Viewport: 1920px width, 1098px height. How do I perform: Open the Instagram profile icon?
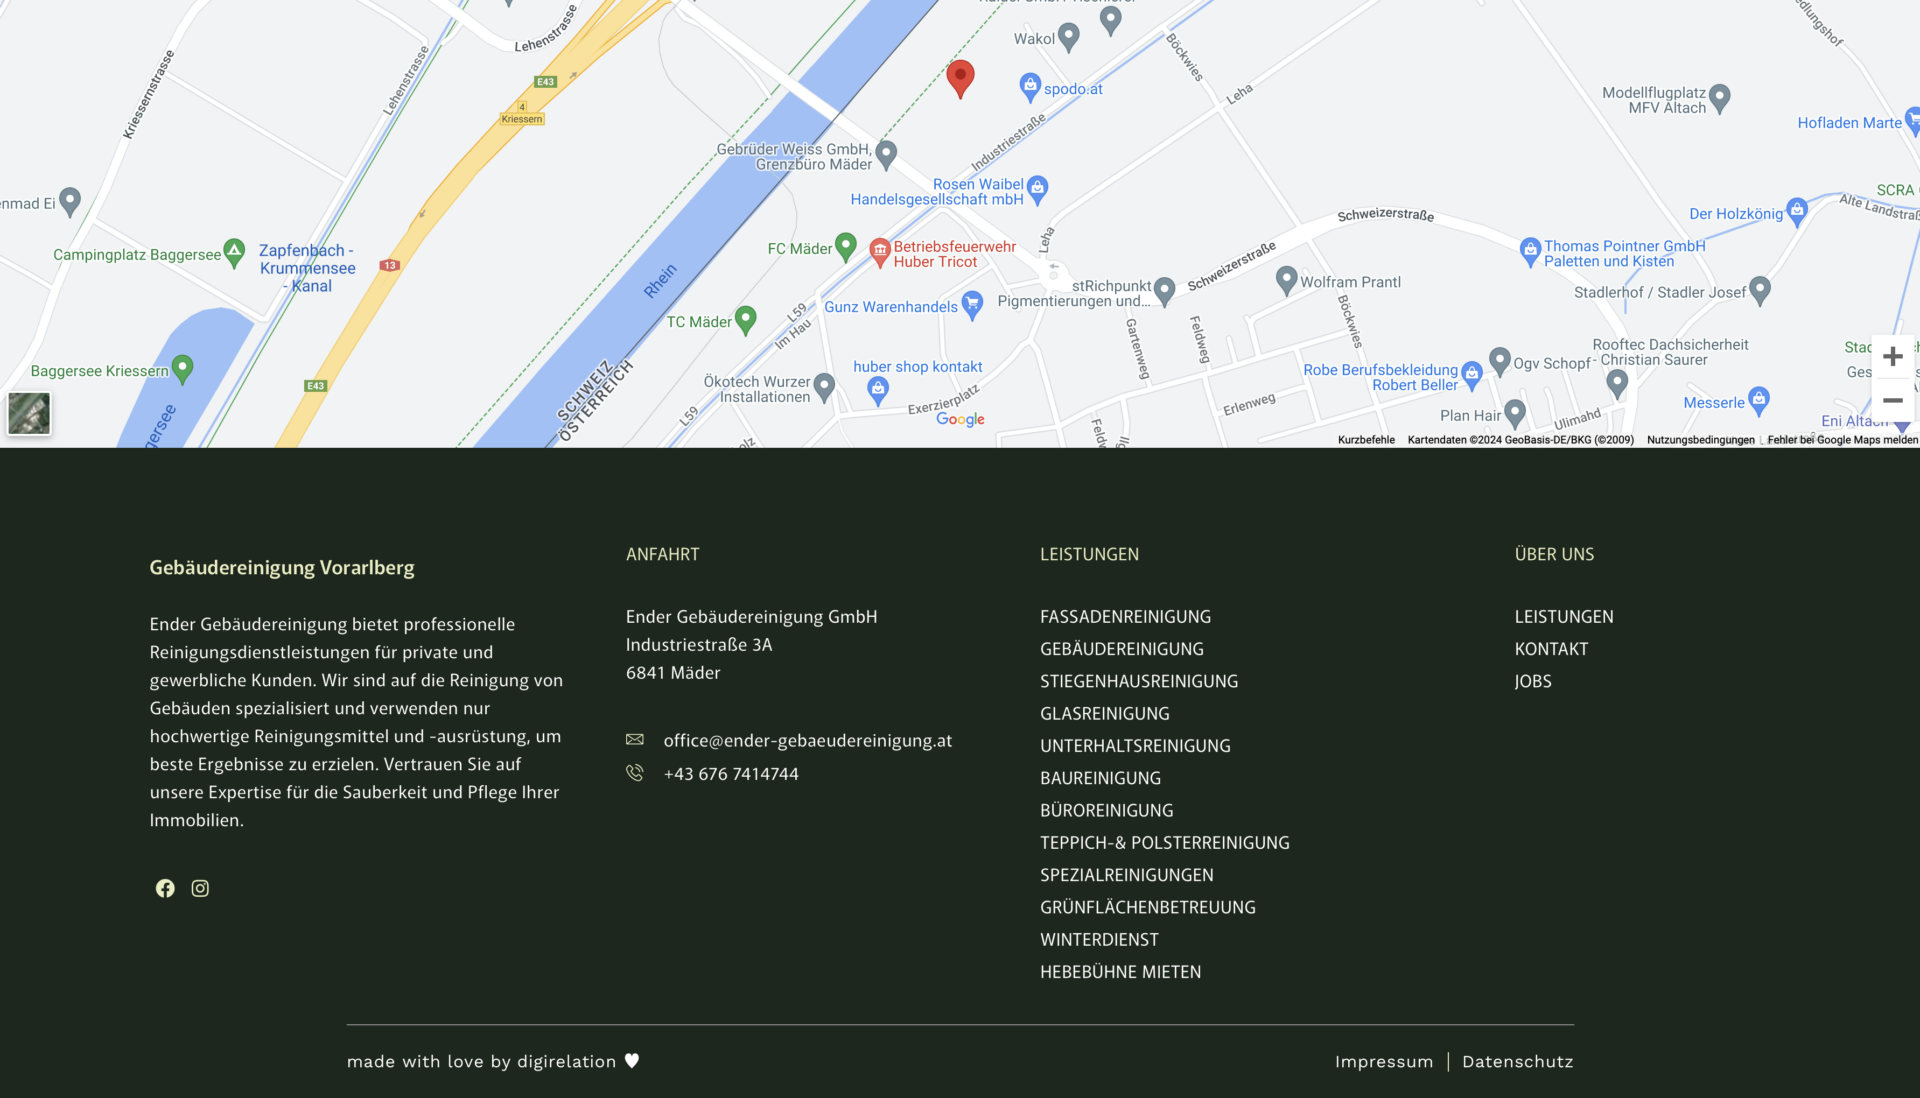click(200, 888)
